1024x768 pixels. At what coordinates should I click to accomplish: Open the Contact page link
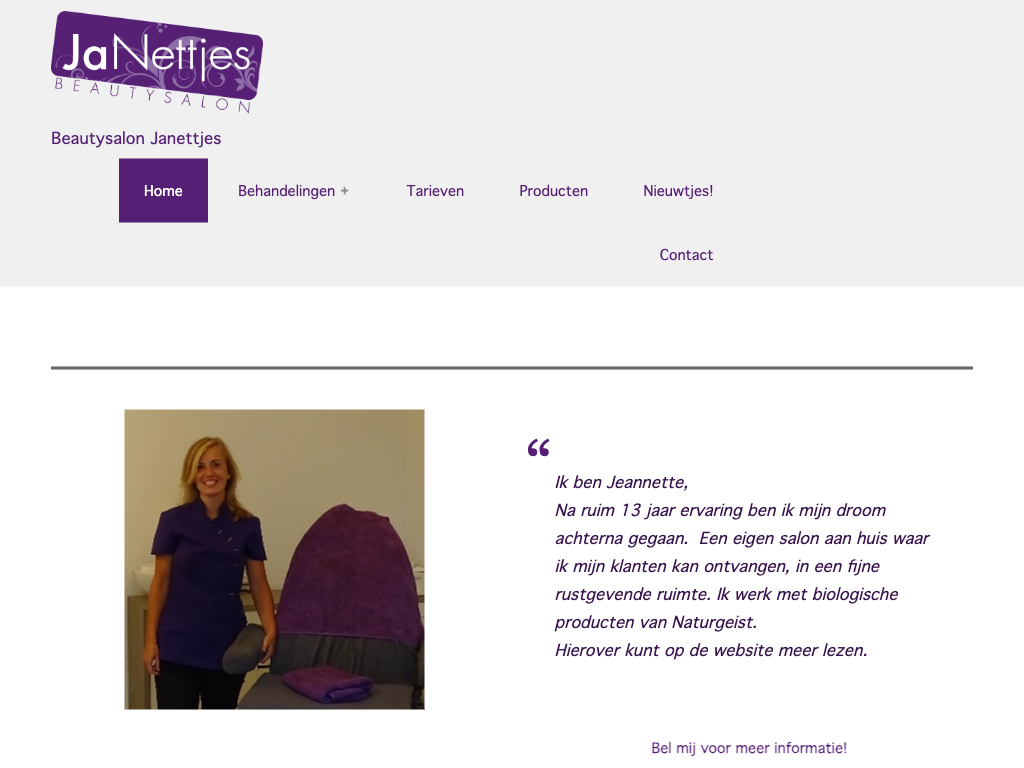[x=686, y=255]
